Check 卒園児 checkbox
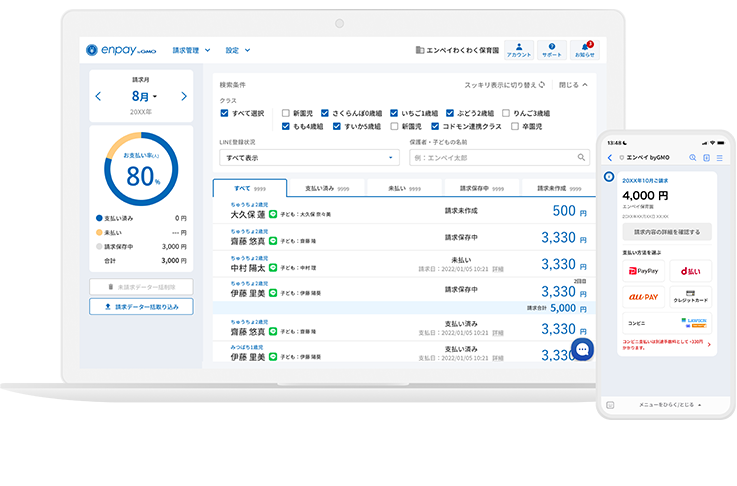The height and width of the screenshot is (486, 737). pos(515,126)
